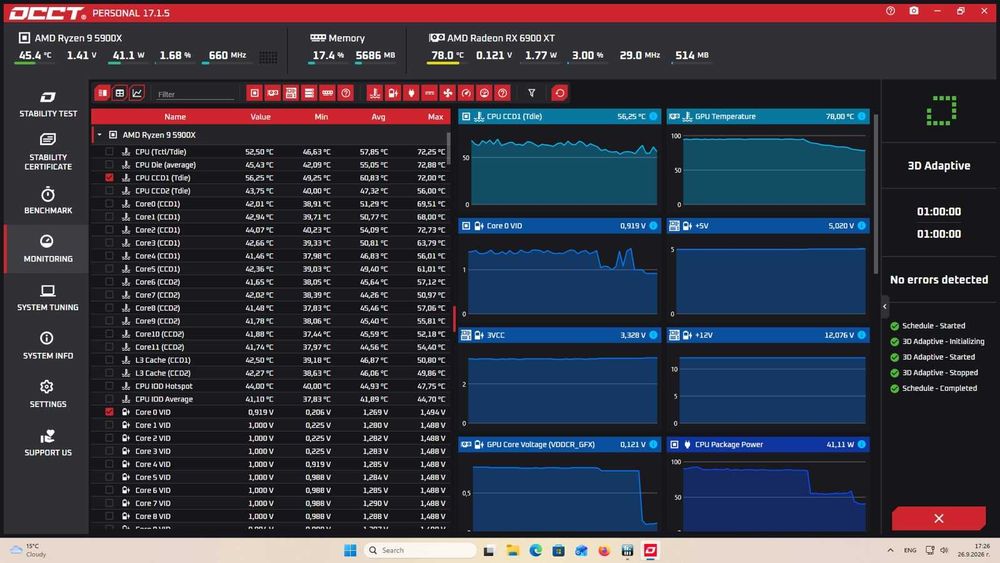Image resolution: width=1000 pixels, height=563 pixels.
Task: Open the Stability Test section
Action: point(48,104)
